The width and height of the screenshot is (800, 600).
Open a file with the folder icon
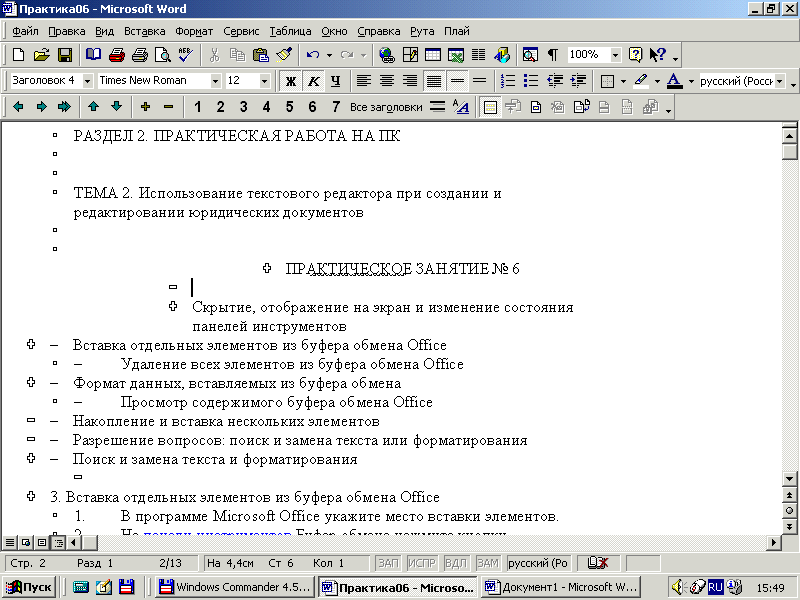41,55
